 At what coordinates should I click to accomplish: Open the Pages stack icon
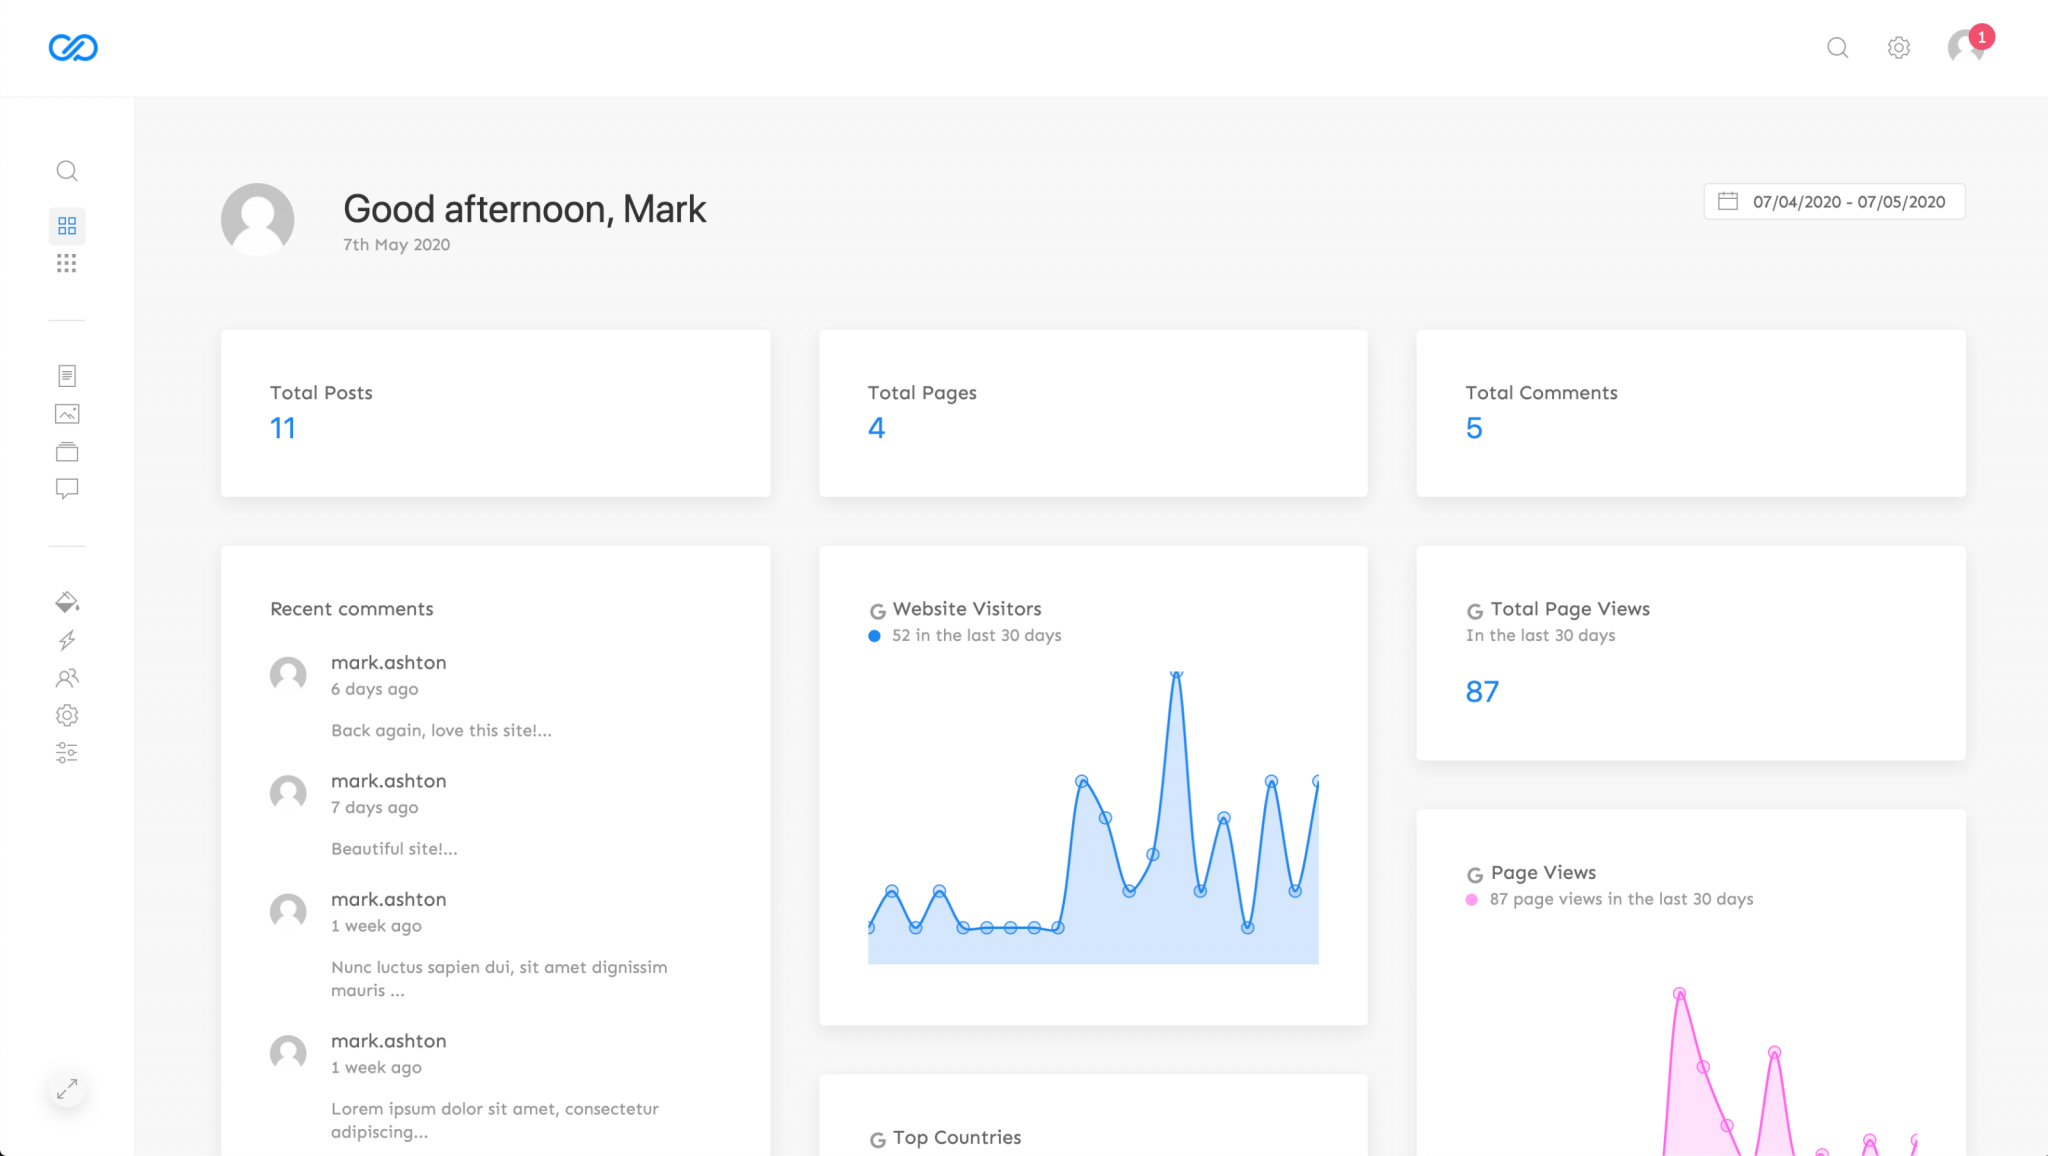67,451
